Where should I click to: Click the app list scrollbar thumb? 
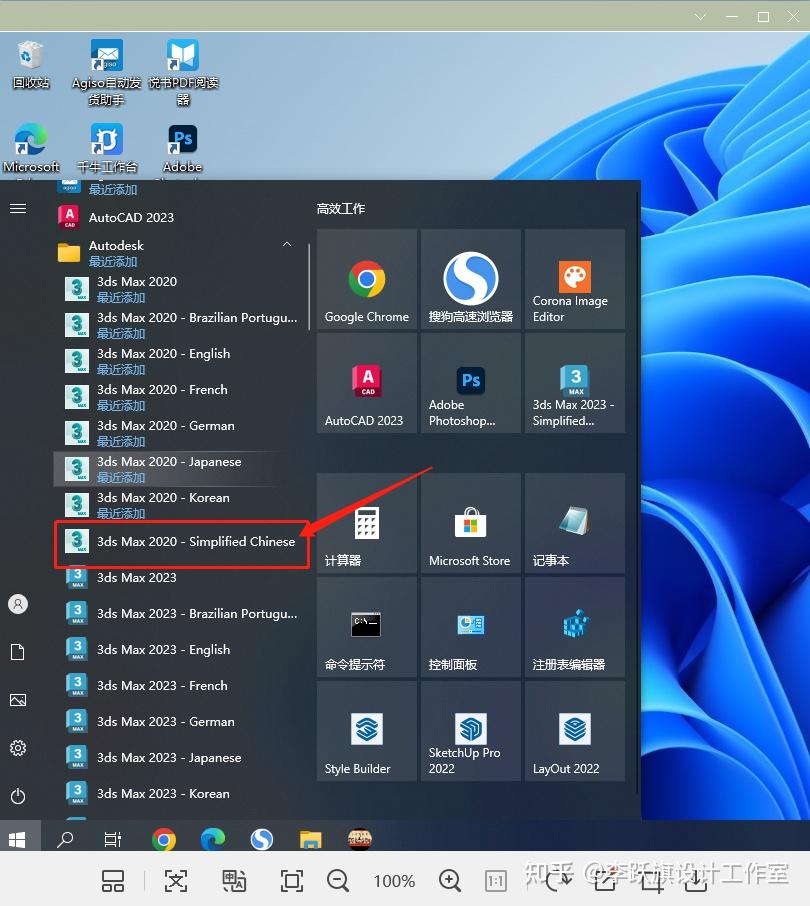309,287
